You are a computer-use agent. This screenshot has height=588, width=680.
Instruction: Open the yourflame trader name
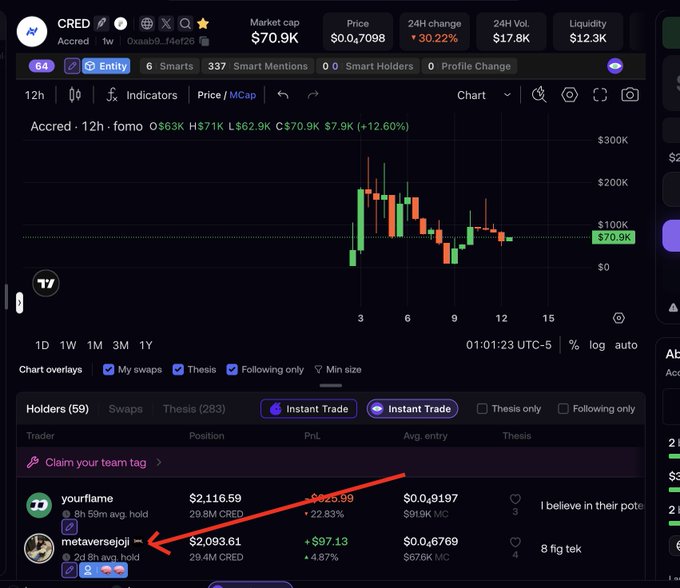[87, 499]
